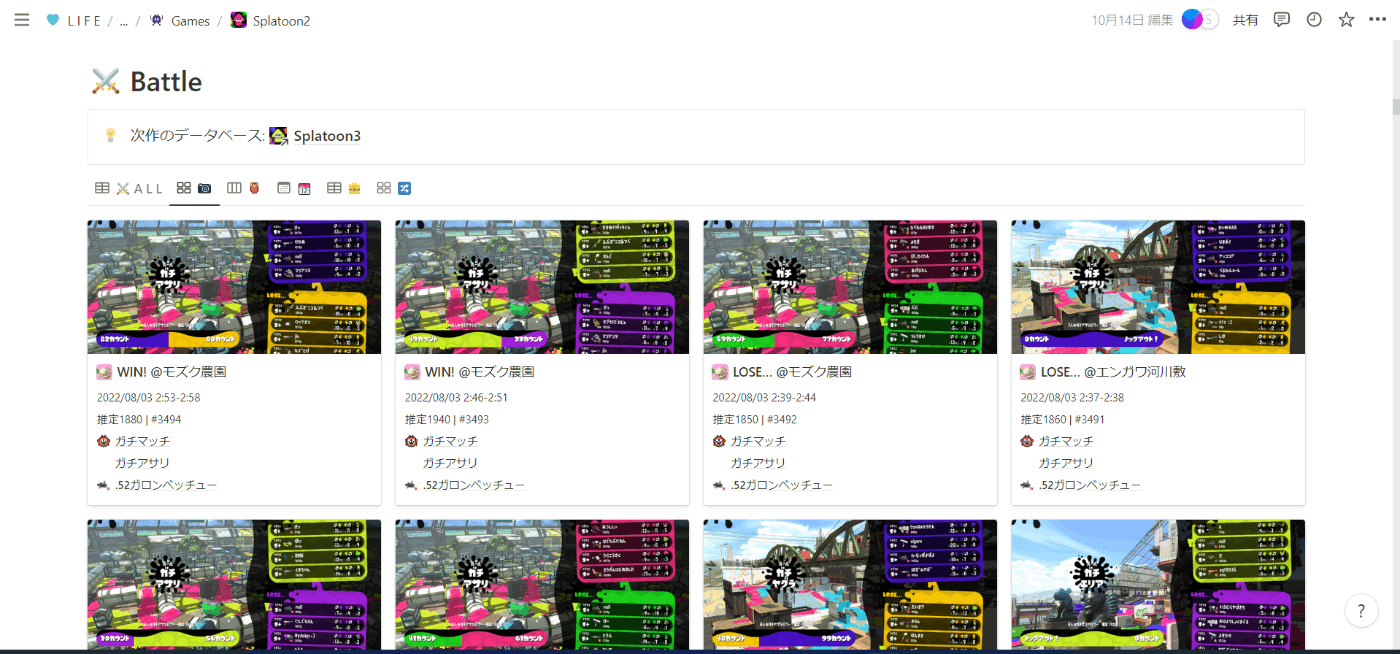The height and width of the screenshot is (654, 1400).
Task: Open the LOSE... @エンガワ河川敷 card title
Action: point(1113,372)
